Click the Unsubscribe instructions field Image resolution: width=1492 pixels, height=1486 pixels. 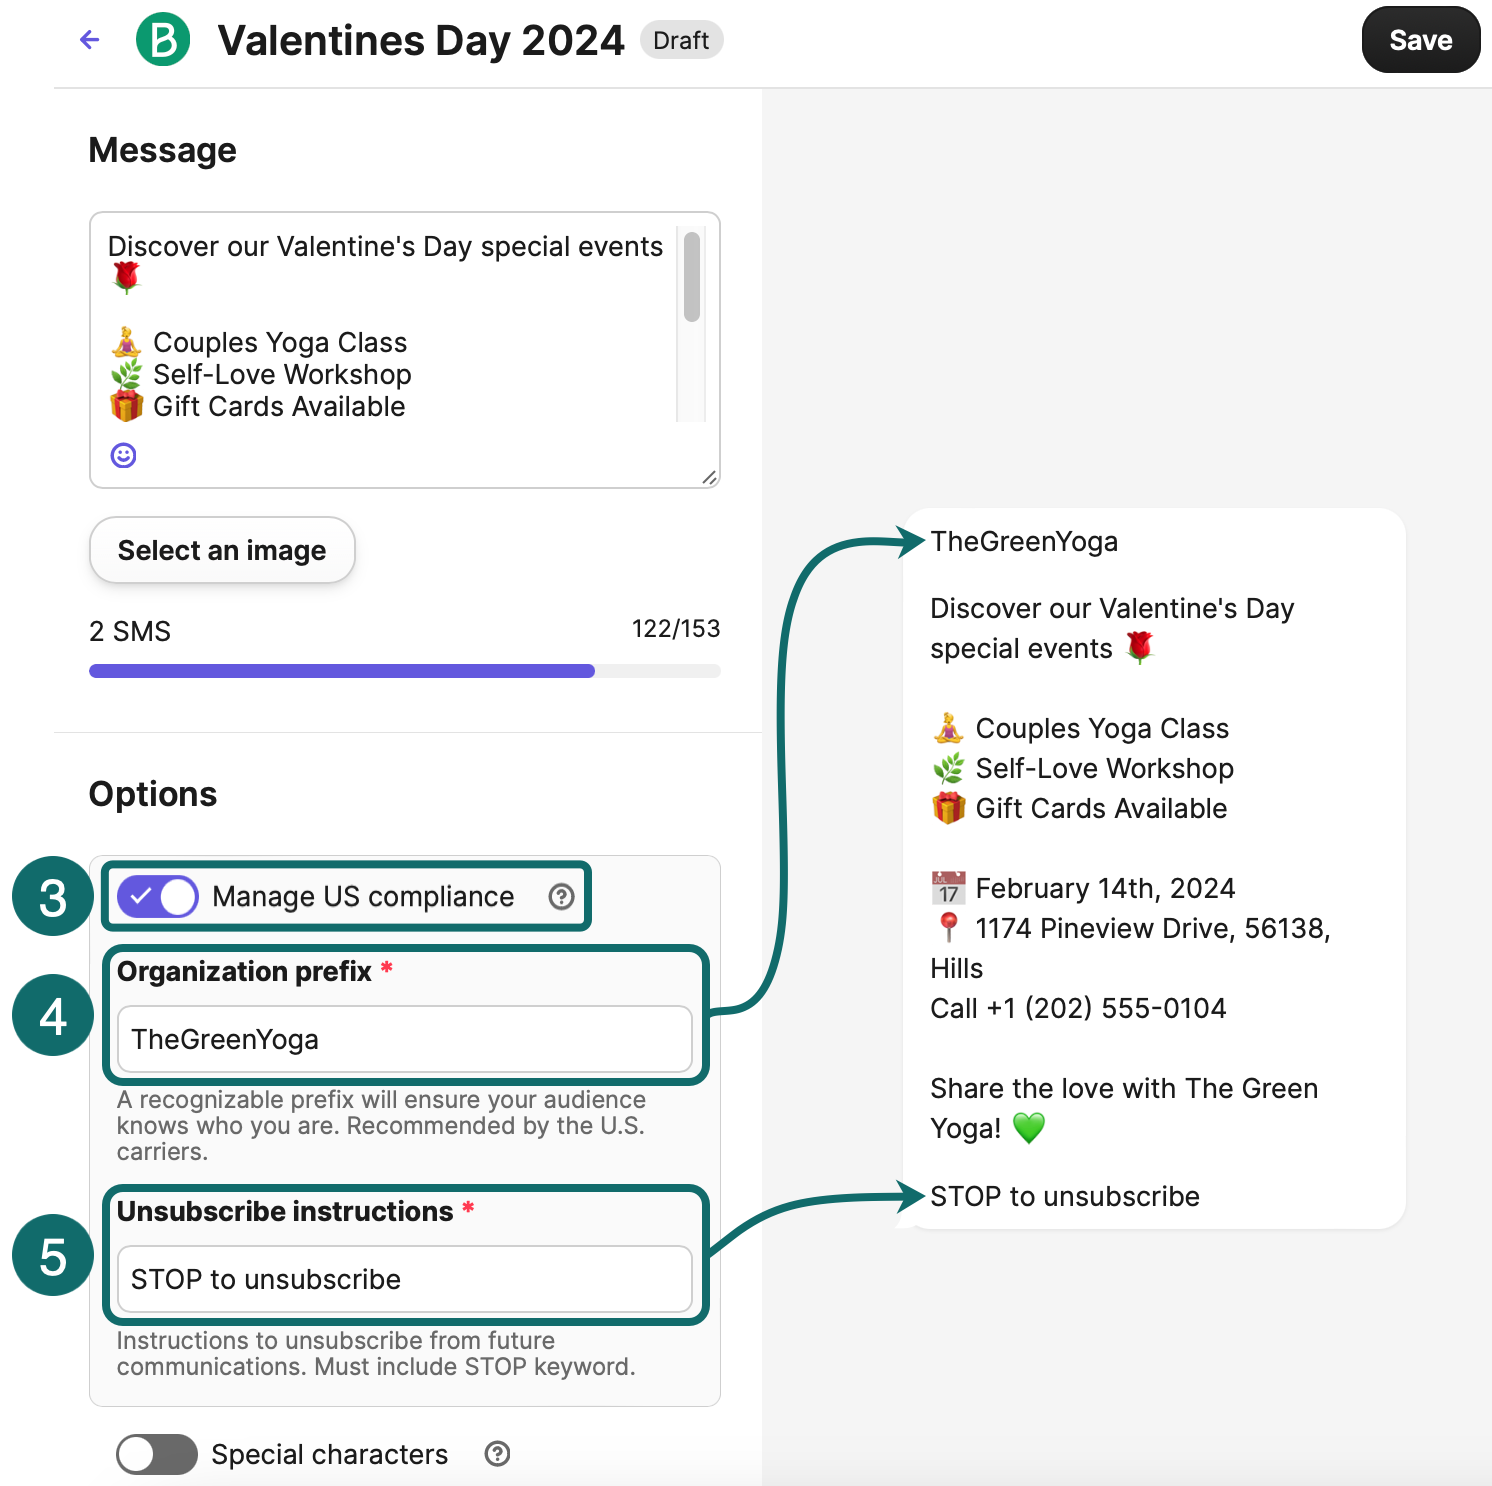[404, 1279]
